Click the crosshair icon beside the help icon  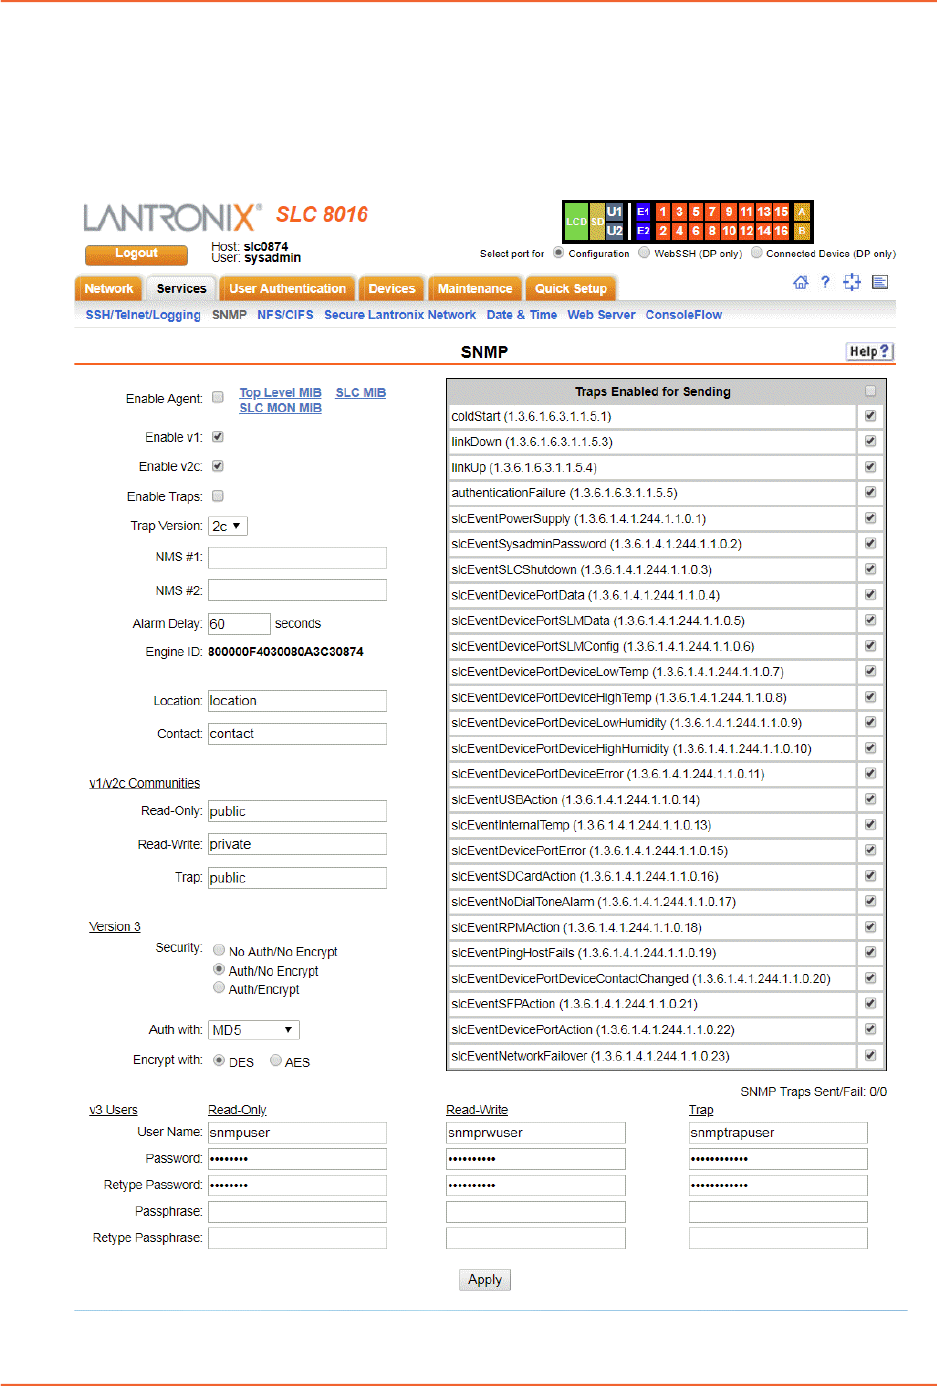(x=852, y=283)
